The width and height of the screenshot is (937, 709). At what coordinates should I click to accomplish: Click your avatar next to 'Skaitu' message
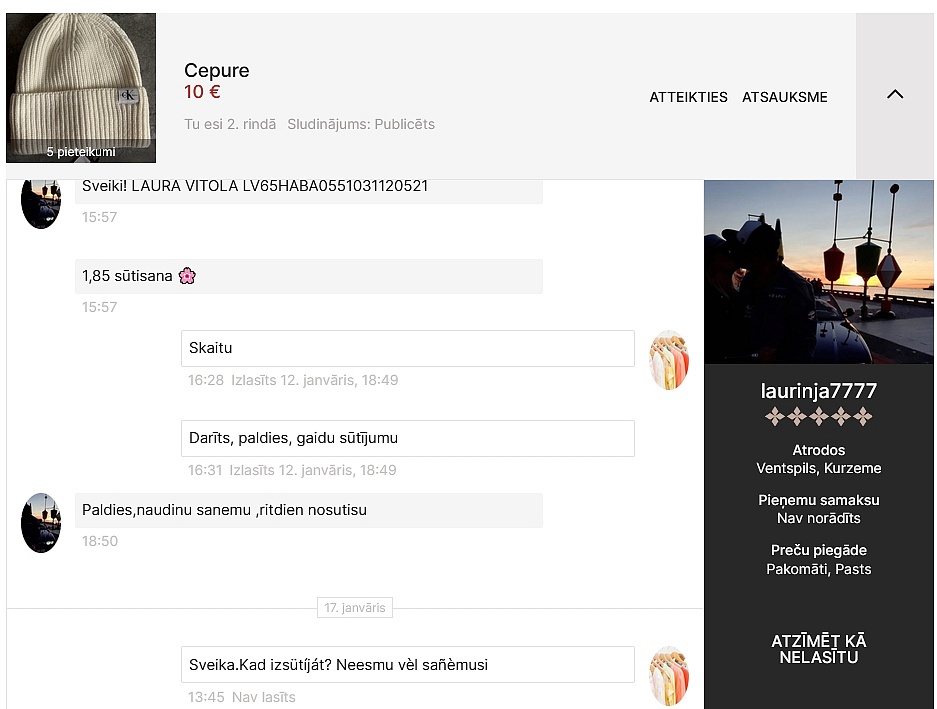[x=668, y=360]
